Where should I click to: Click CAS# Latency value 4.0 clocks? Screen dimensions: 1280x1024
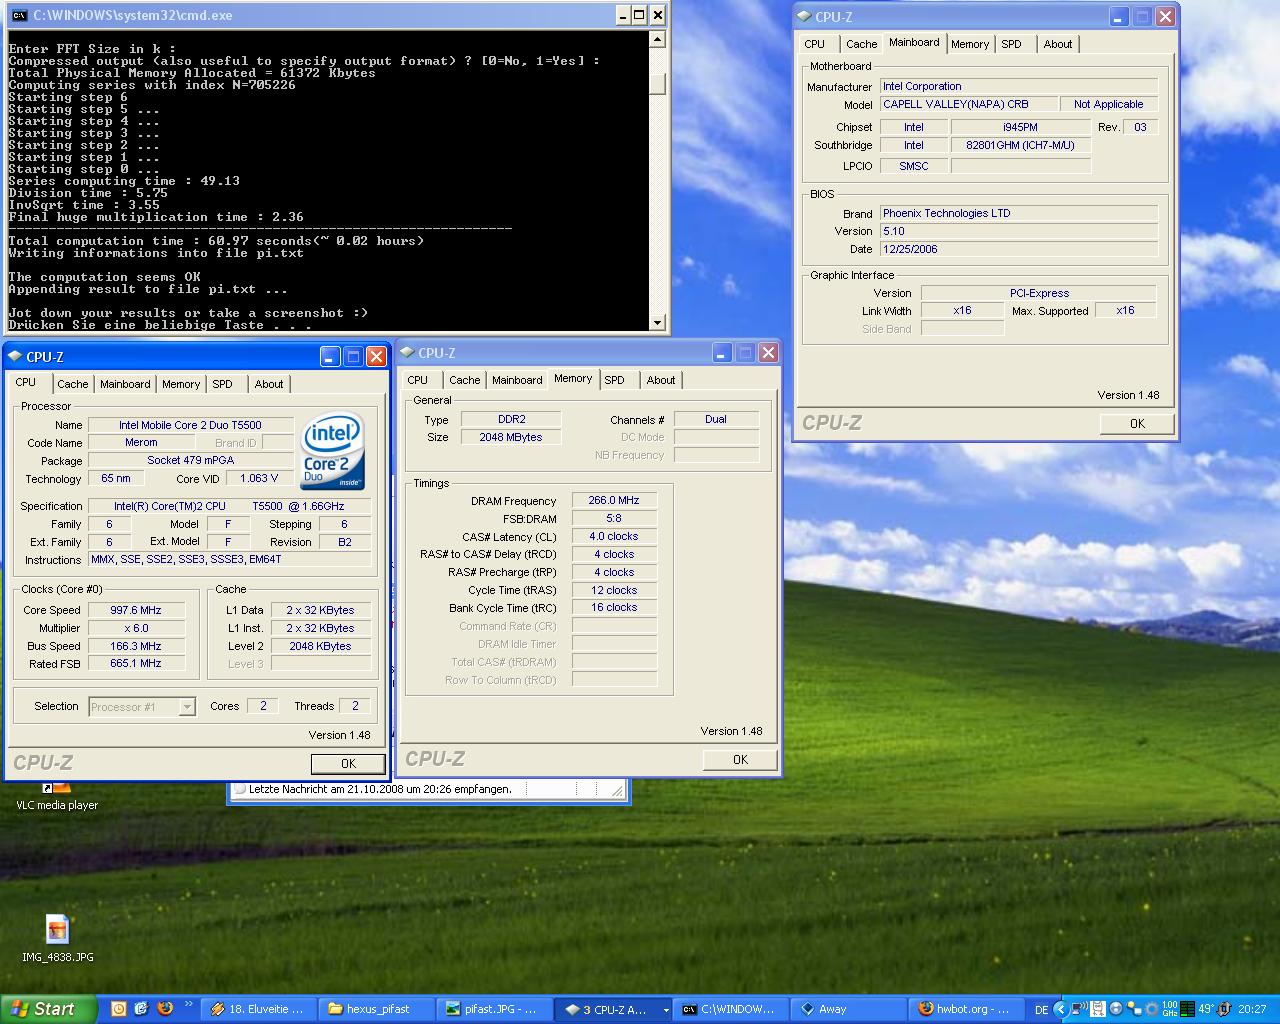pos(614,536)
